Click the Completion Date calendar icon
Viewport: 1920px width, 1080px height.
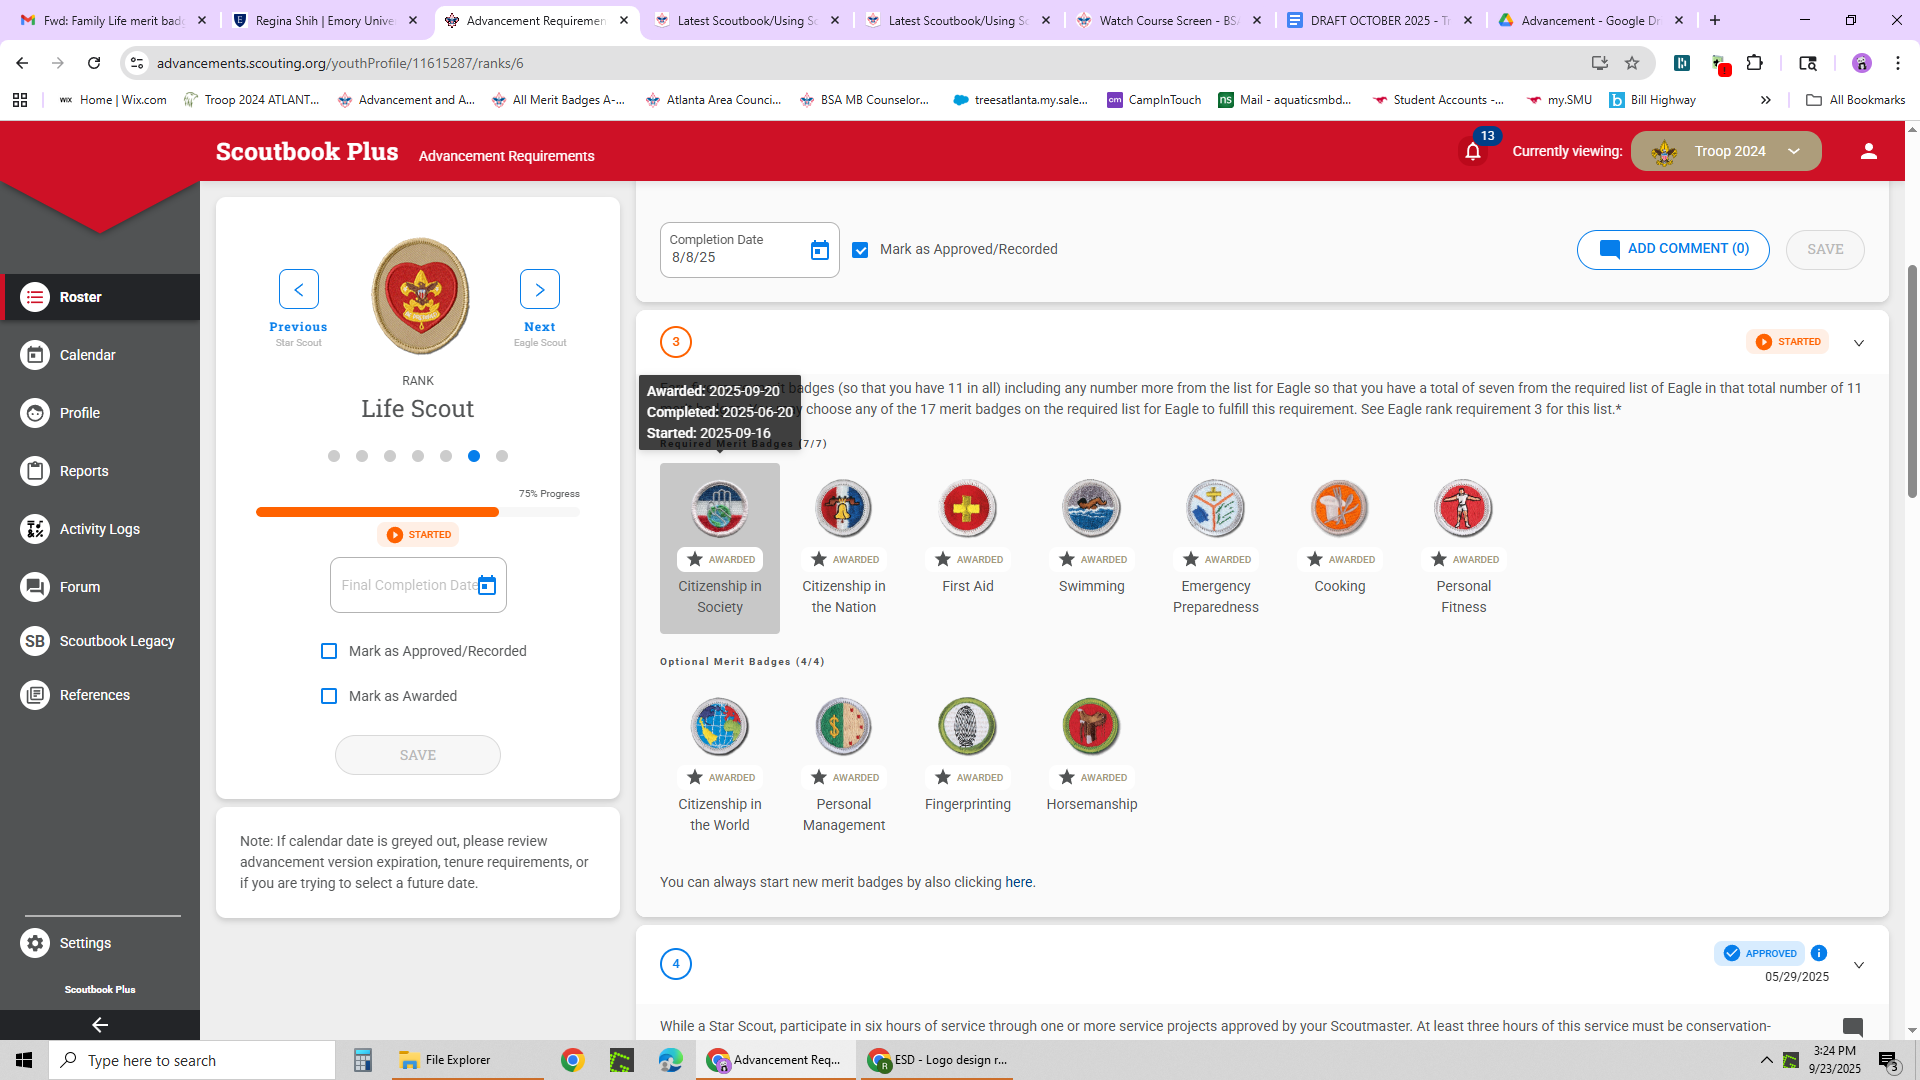click(820, 250)
